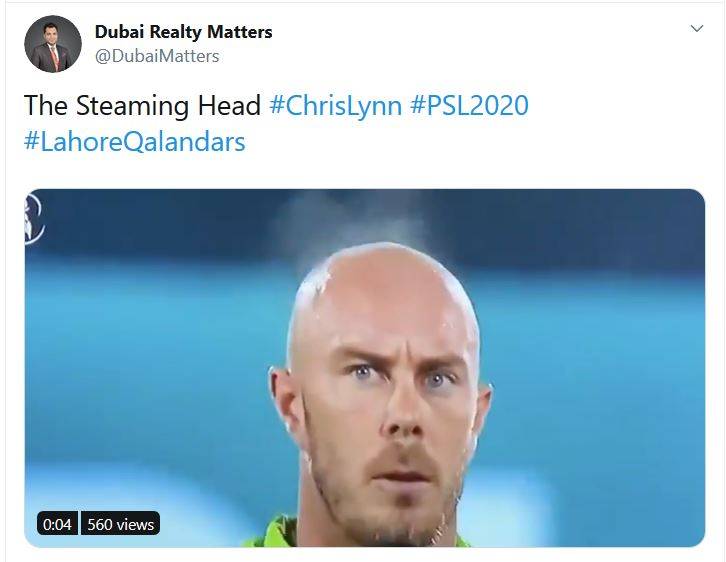Click the red tie in avatar photo
This screenshot has height=562, width=726.
coord(54,56)
